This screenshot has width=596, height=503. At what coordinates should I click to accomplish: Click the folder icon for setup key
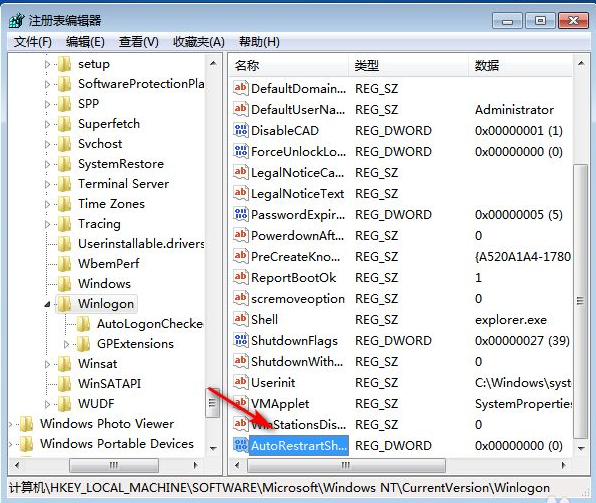[x=65, y=64]
